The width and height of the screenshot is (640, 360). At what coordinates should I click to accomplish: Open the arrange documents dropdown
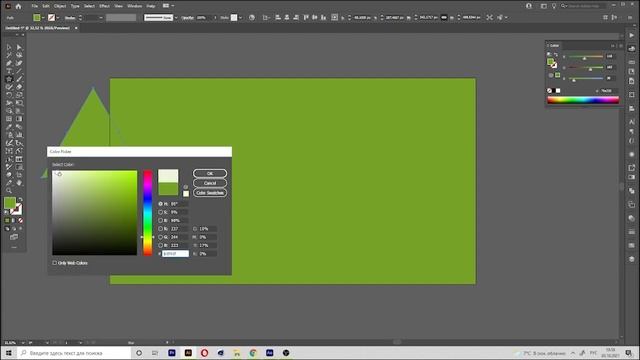pos(168,6)
